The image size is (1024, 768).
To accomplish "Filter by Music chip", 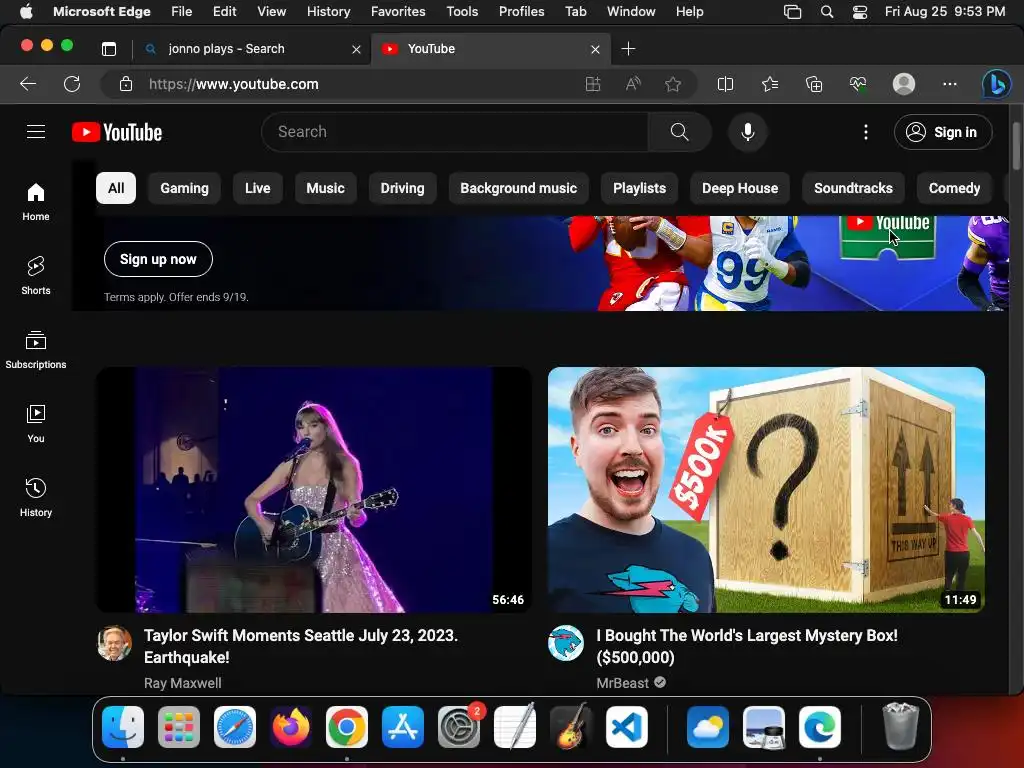I will pos(325,188).
